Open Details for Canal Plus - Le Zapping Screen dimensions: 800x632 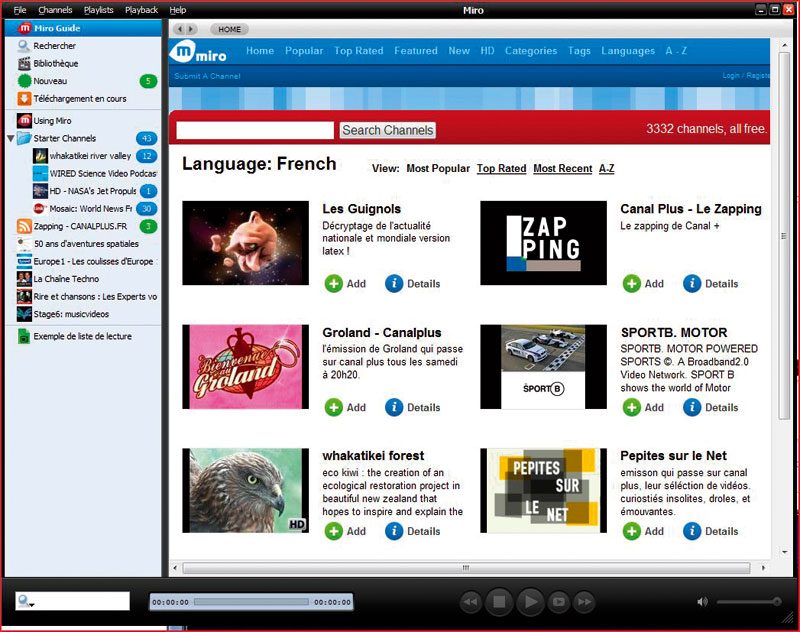pyautogui.click(x=711, y=284)
